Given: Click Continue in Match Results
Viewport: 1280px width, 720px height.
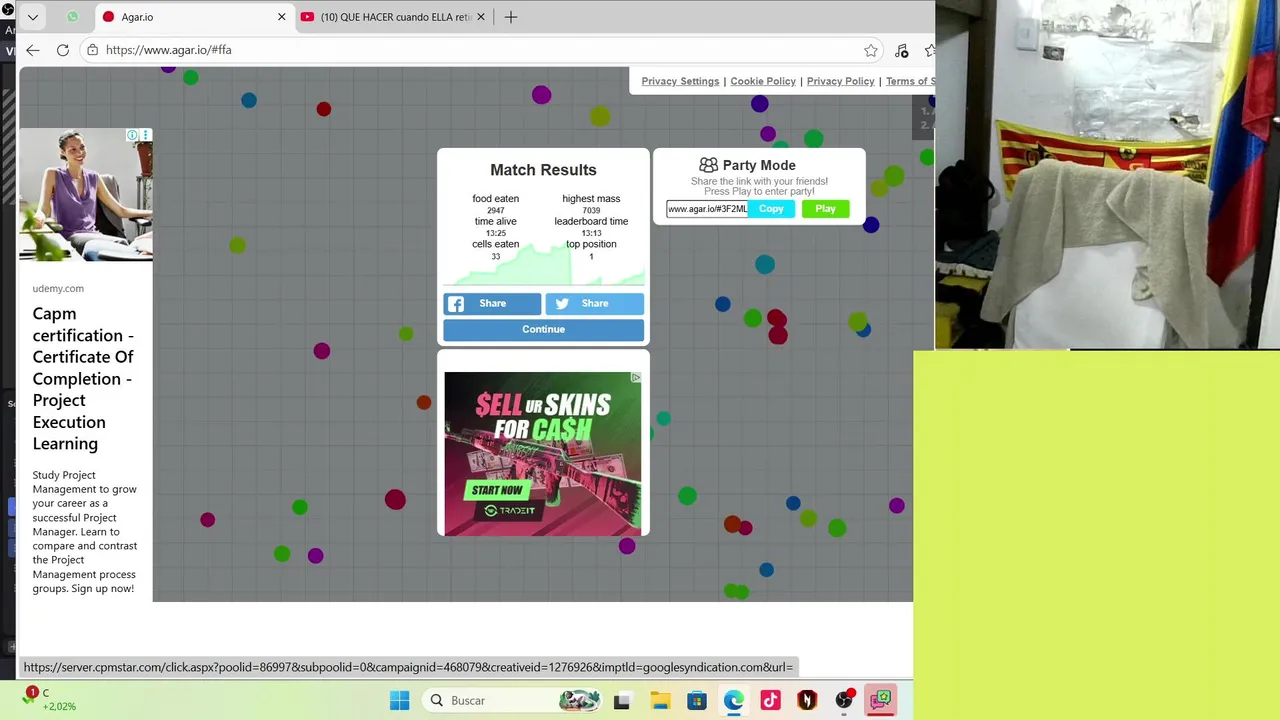Looking at the screenshot, I should [543, 329].
